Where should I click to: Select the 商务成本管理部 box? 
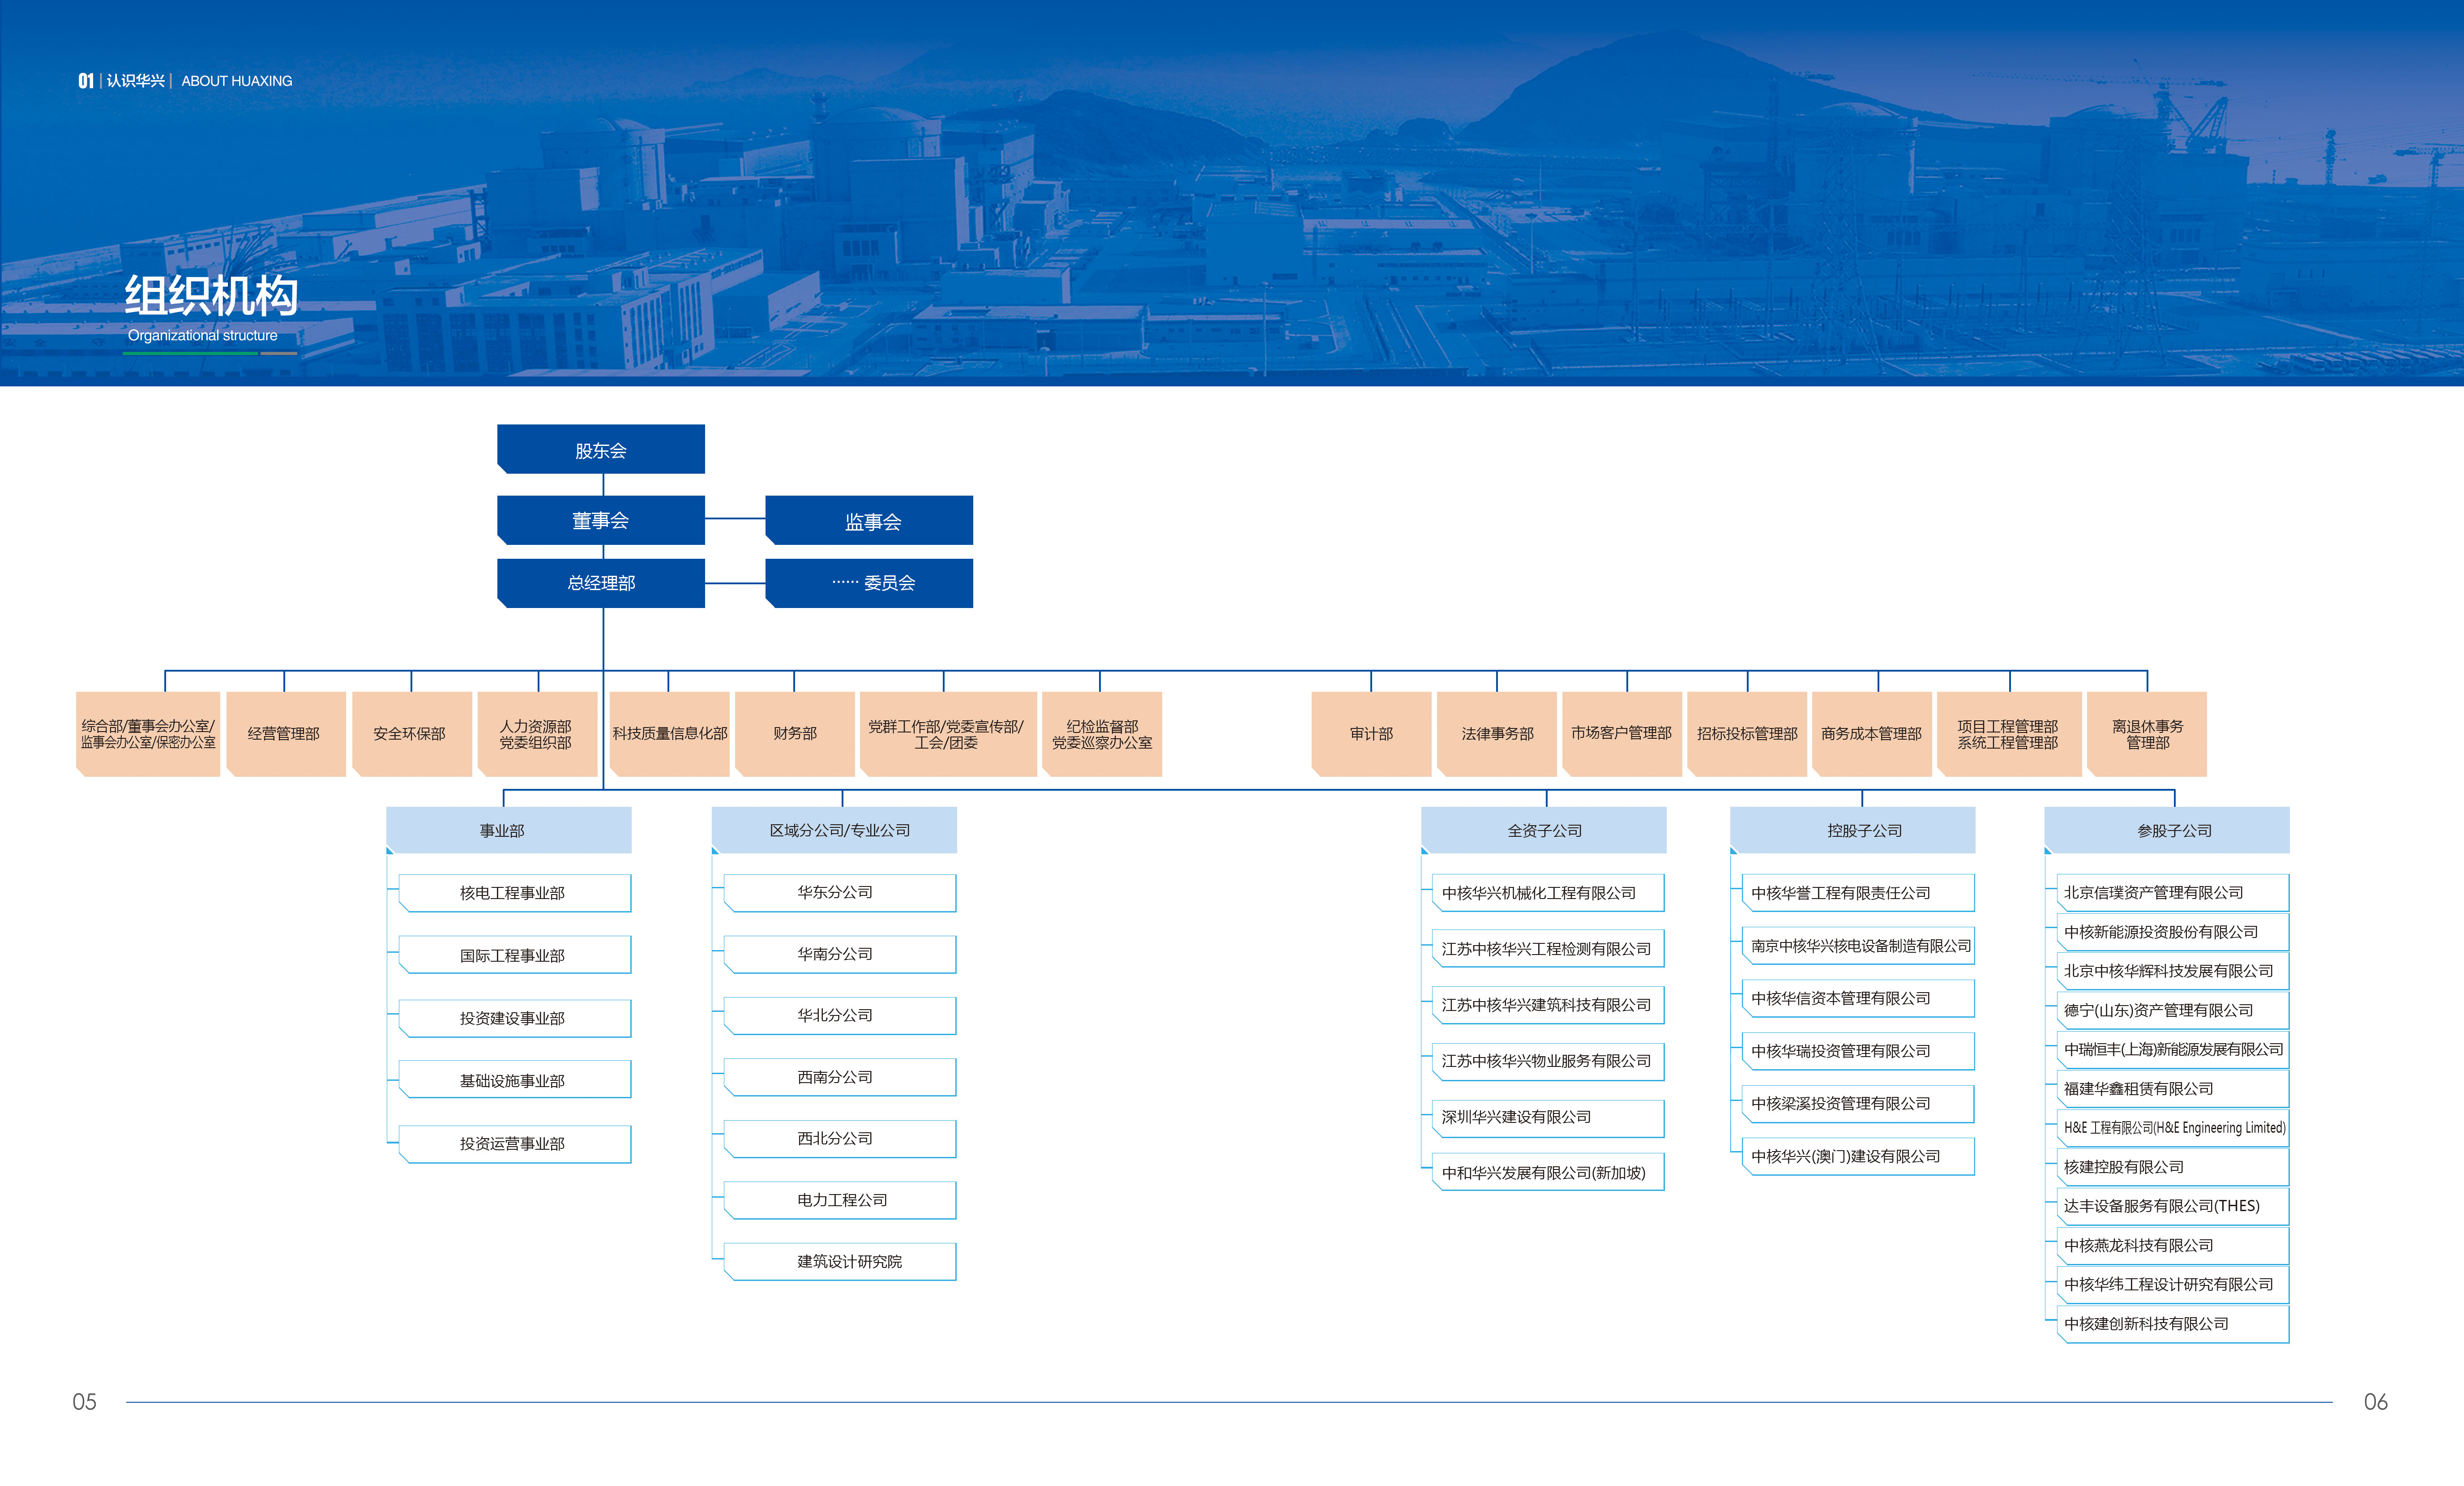point(1872,733)
